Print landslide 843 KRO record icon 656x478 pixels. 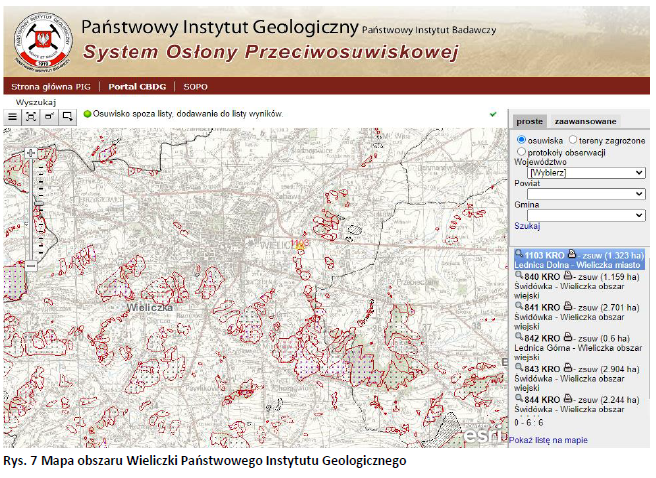coord(567,368)
